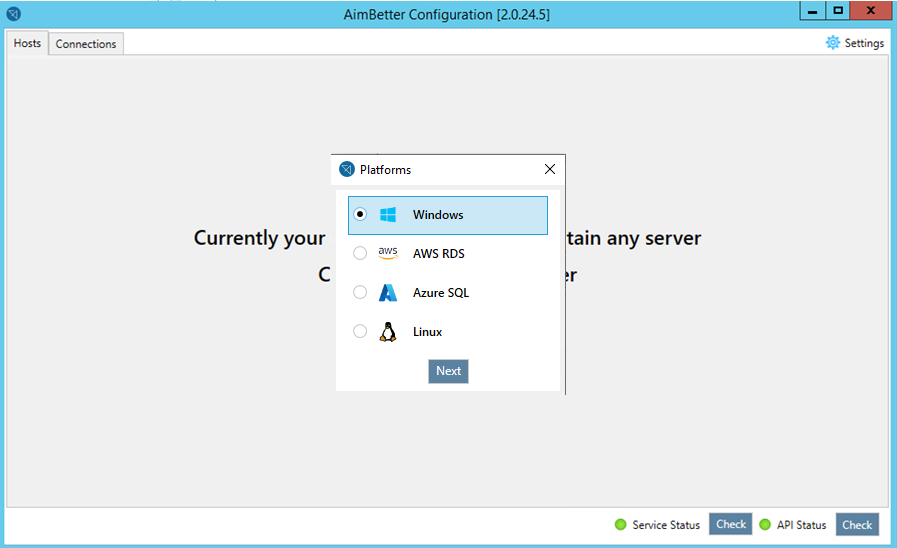Click the AWS logo icon
This screenshot has width=897, height=548.
click(388, 253)
